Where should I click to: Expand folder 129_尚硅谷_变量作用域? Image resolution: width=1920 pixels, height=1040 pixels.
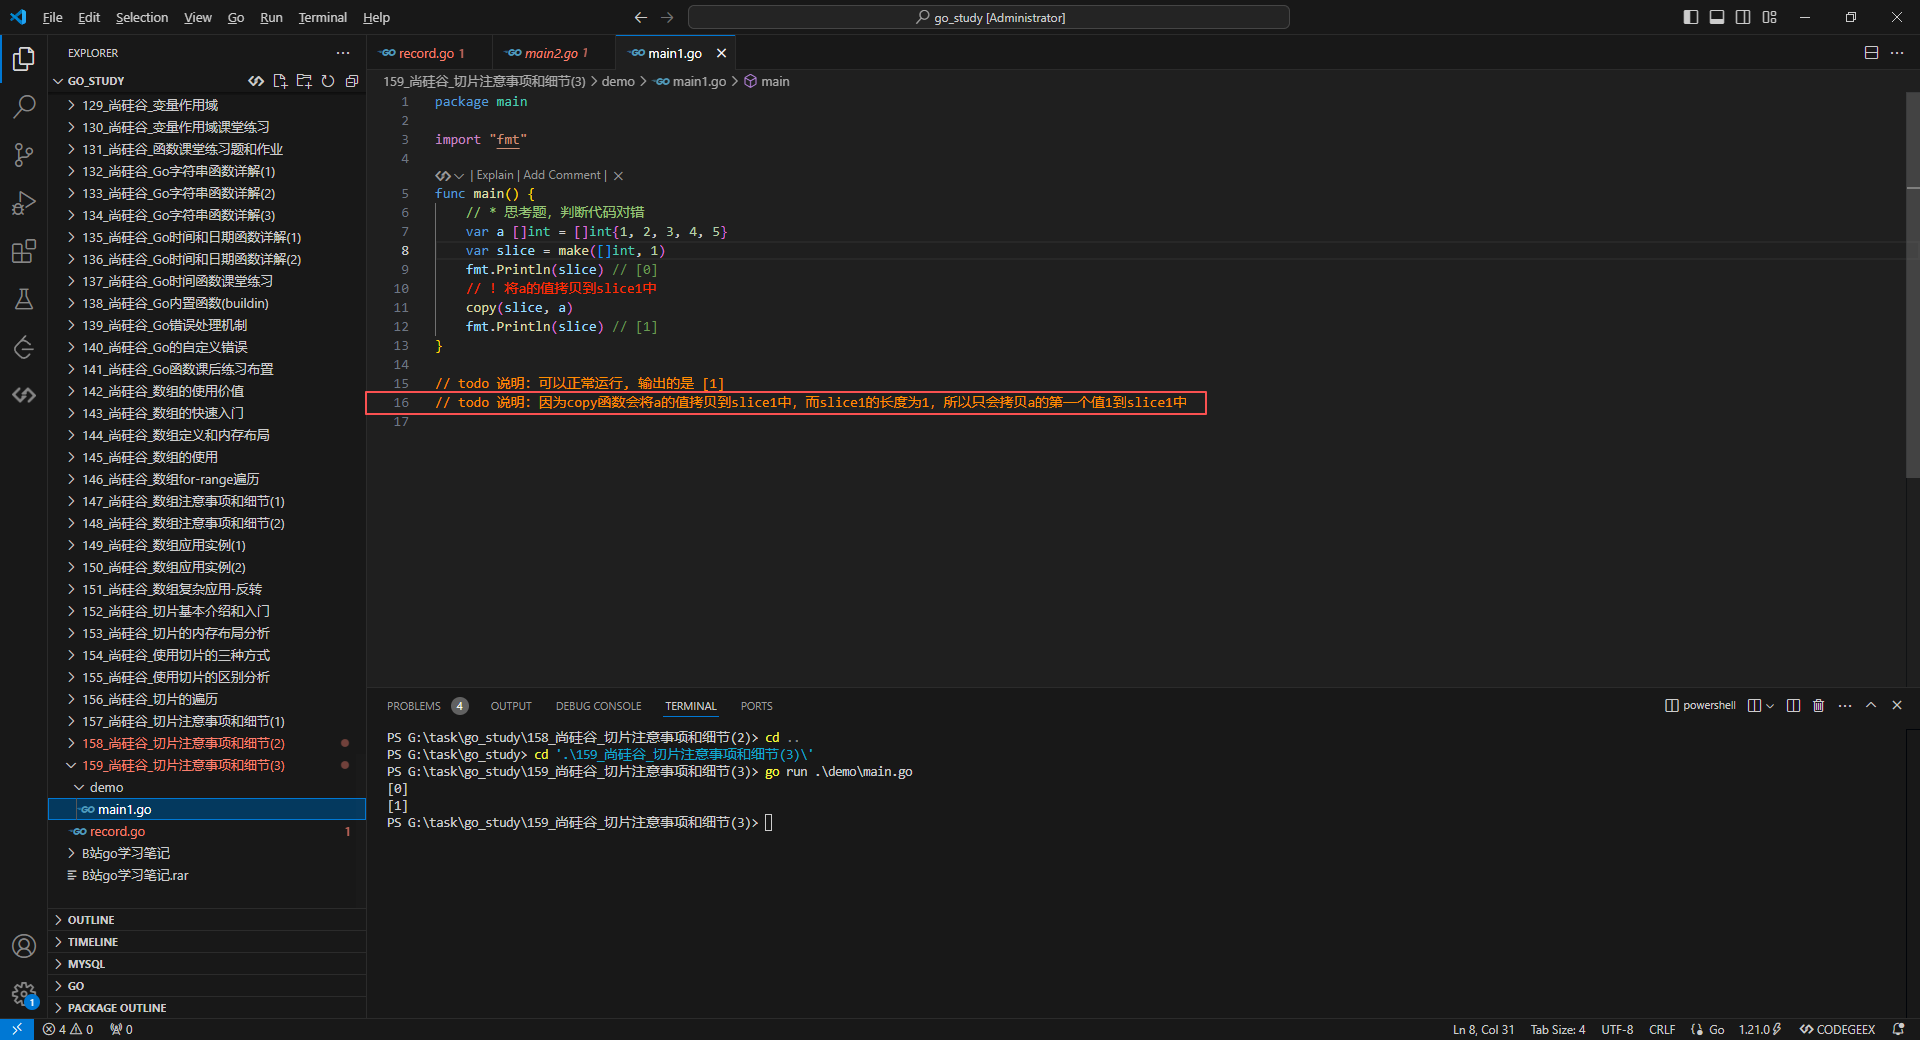207,105
